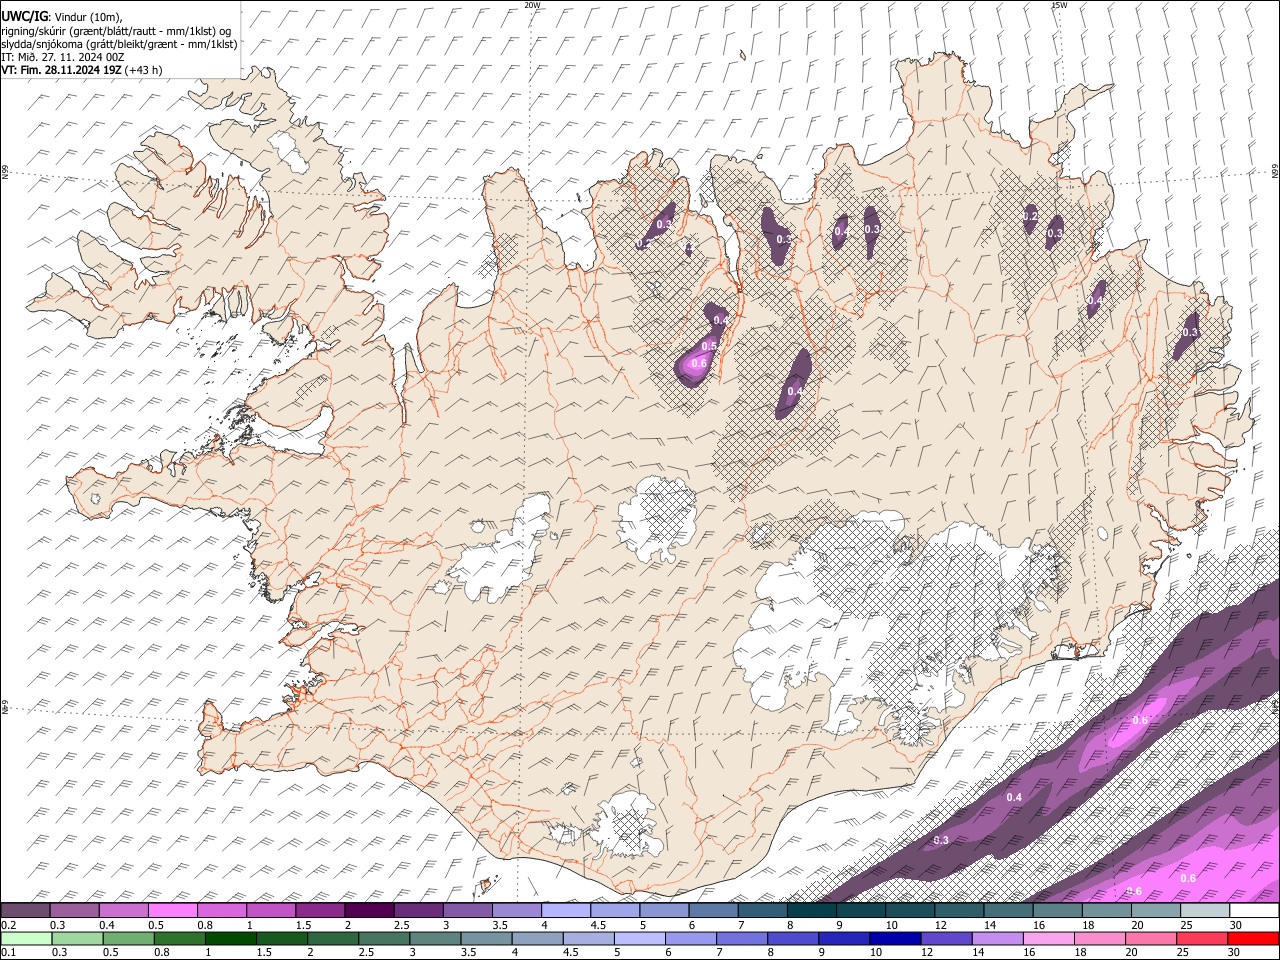Pick the bright red swatch starting at 30 in lower legend
The image size is (1280, 960).
(x=1252, y=938)
